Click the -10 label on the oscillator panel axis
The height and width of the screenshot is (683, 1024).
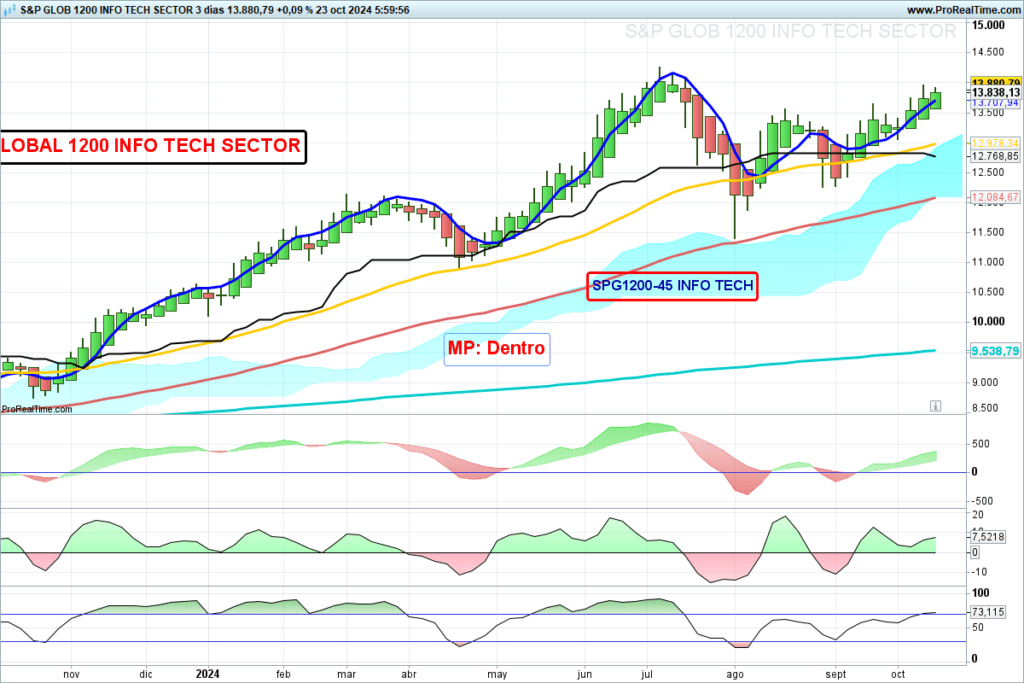point(980,572)
